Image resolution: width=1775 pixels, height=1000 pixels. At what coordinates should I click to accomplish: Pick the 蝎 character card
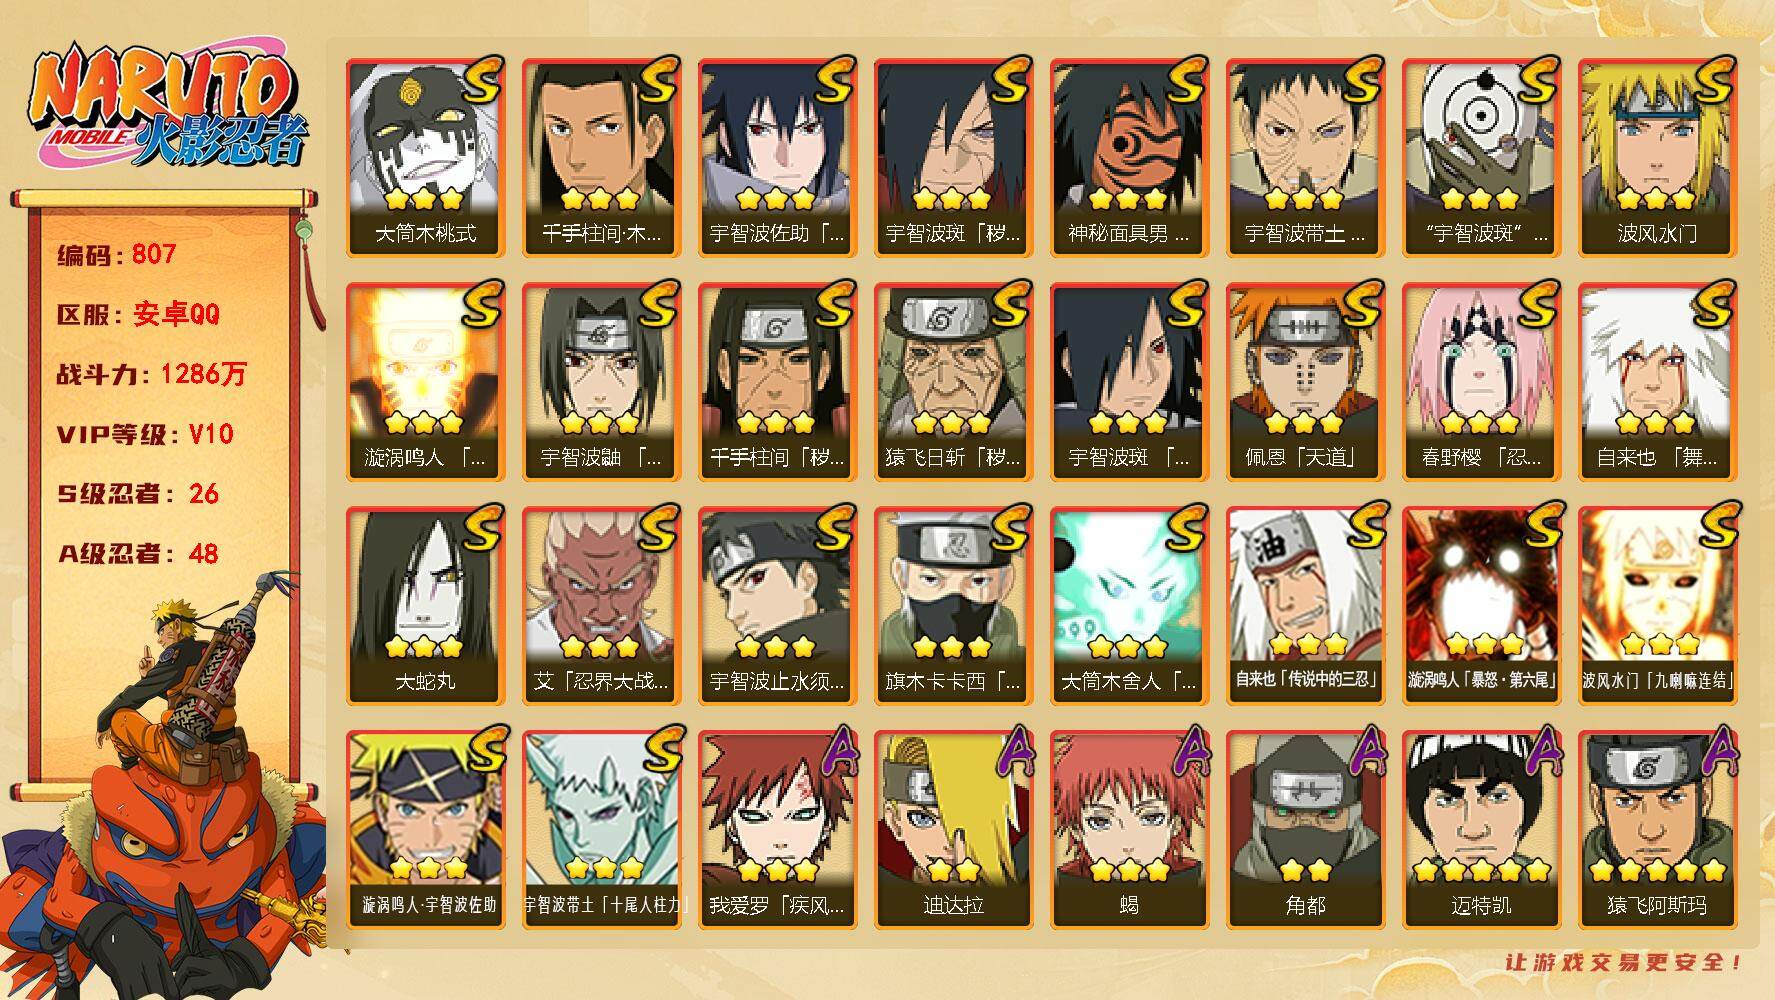[1129, 830]
